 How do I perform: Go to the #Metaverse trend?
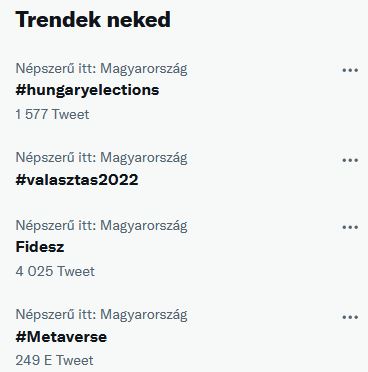(x=61, y=337)
